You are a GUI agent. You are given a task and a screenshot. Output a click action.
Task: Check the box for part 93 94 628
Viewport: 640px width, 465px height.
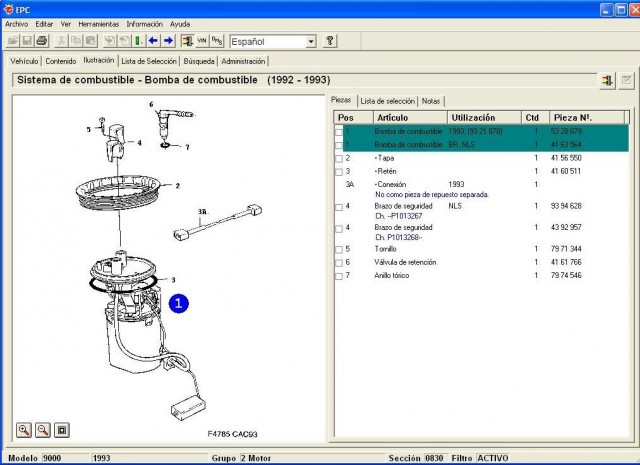(x=339, y=207)
